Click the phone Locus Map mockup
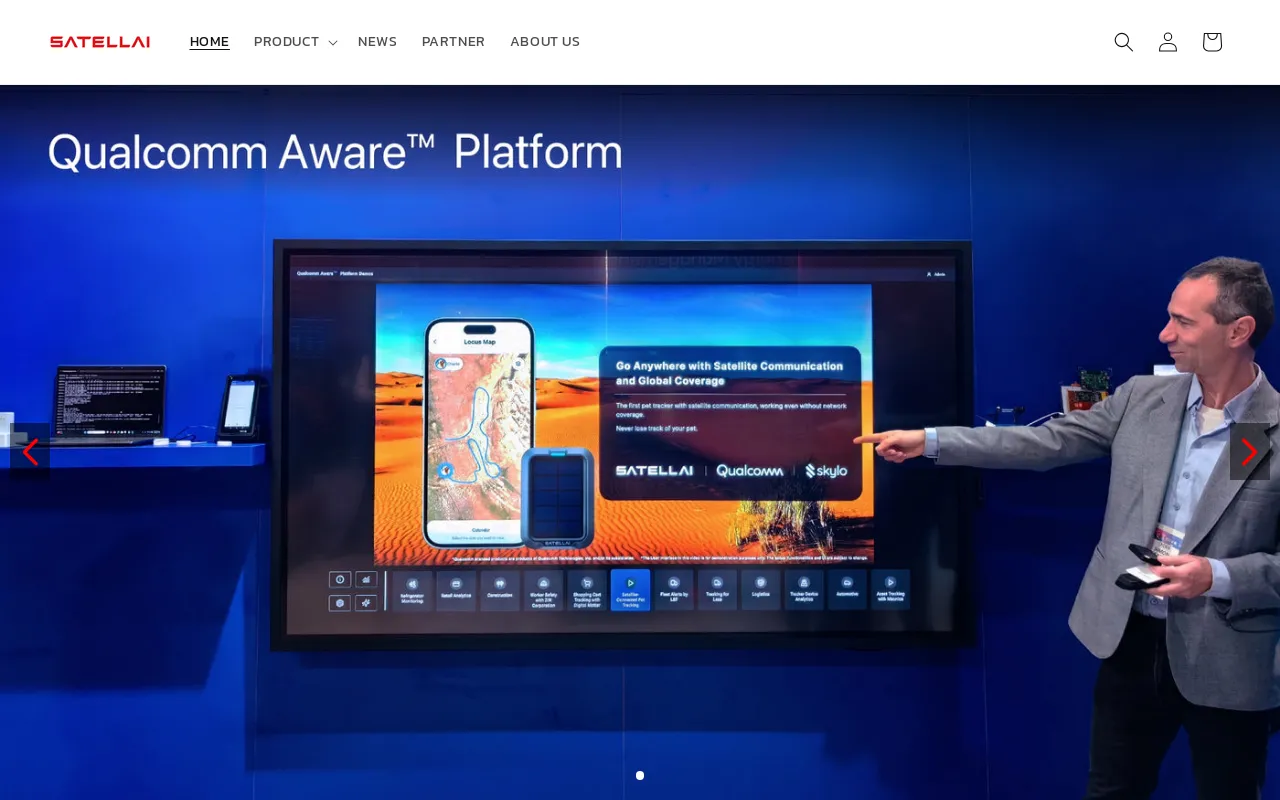The image size is (1280, 800). pos(477,430)
